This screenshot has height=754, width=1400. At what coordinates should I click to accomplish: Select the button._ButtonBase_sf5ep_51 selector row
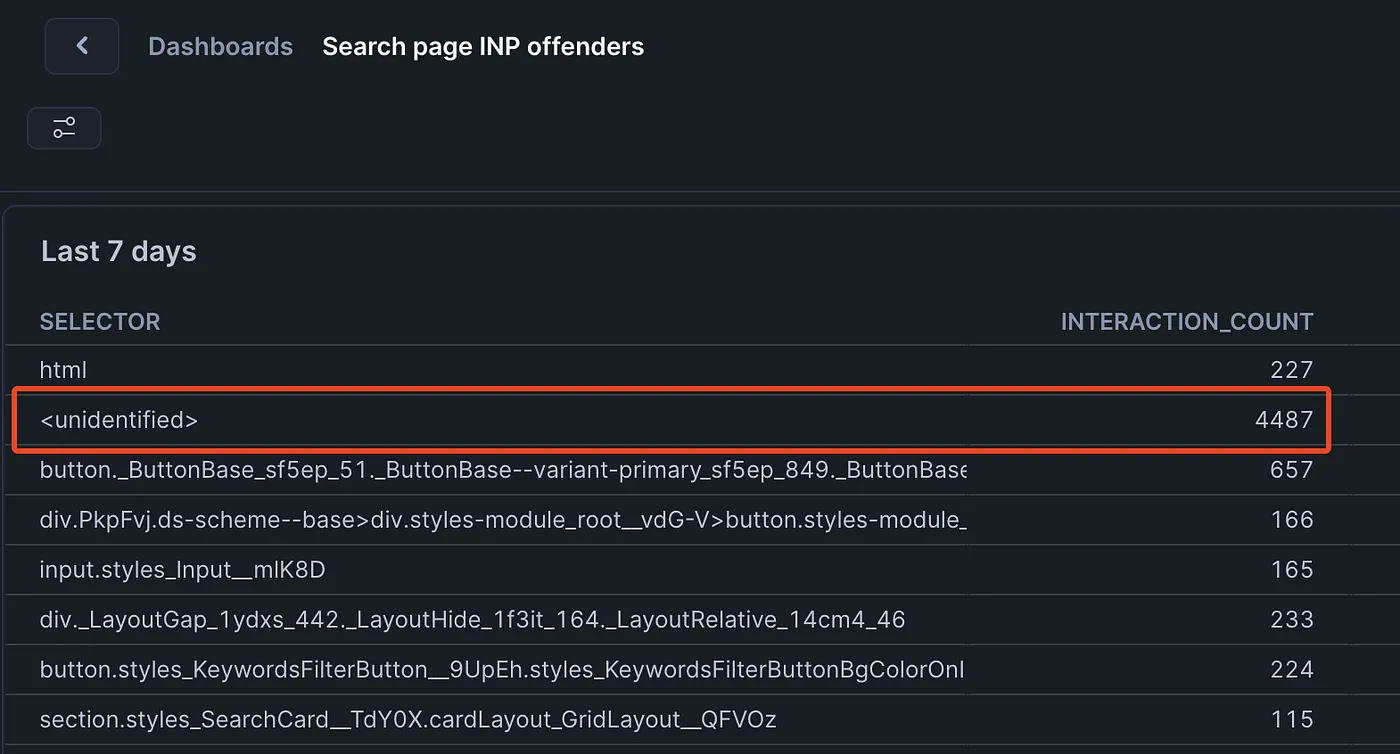click(x=502, y=470)
